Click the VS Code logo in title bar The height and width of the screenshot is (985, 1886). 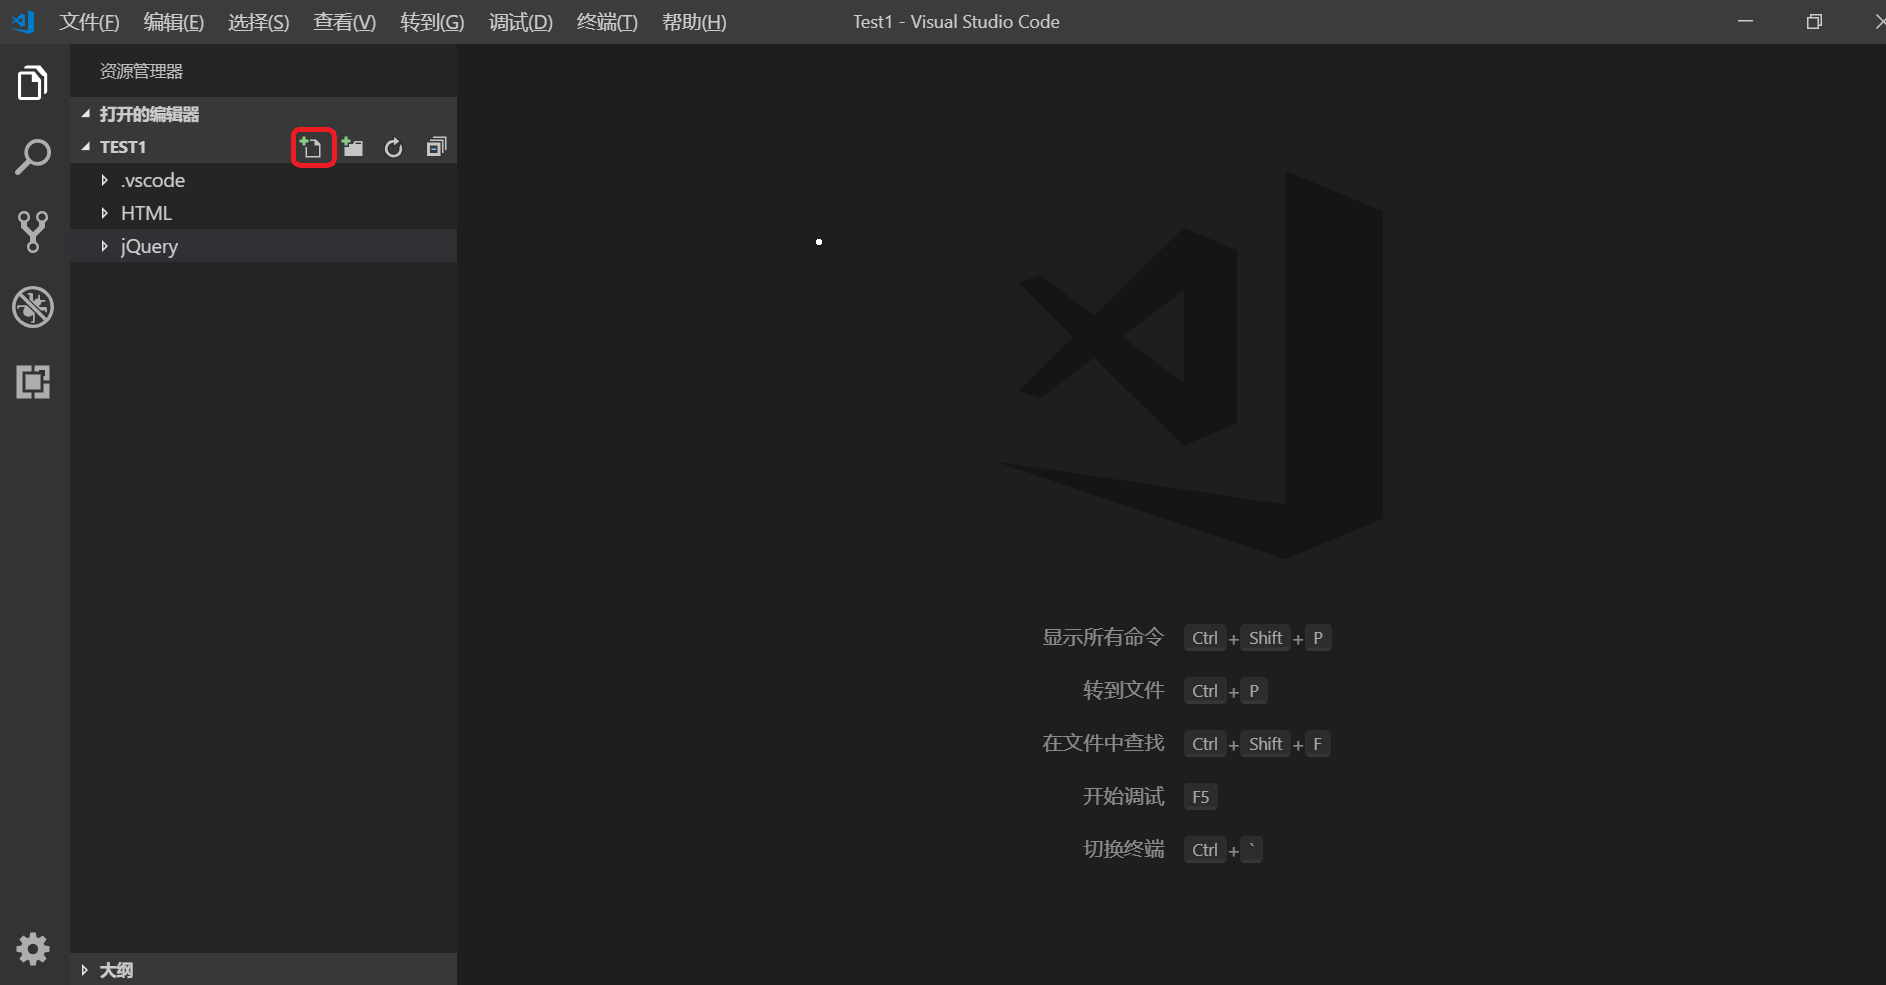tap(23, 21)
